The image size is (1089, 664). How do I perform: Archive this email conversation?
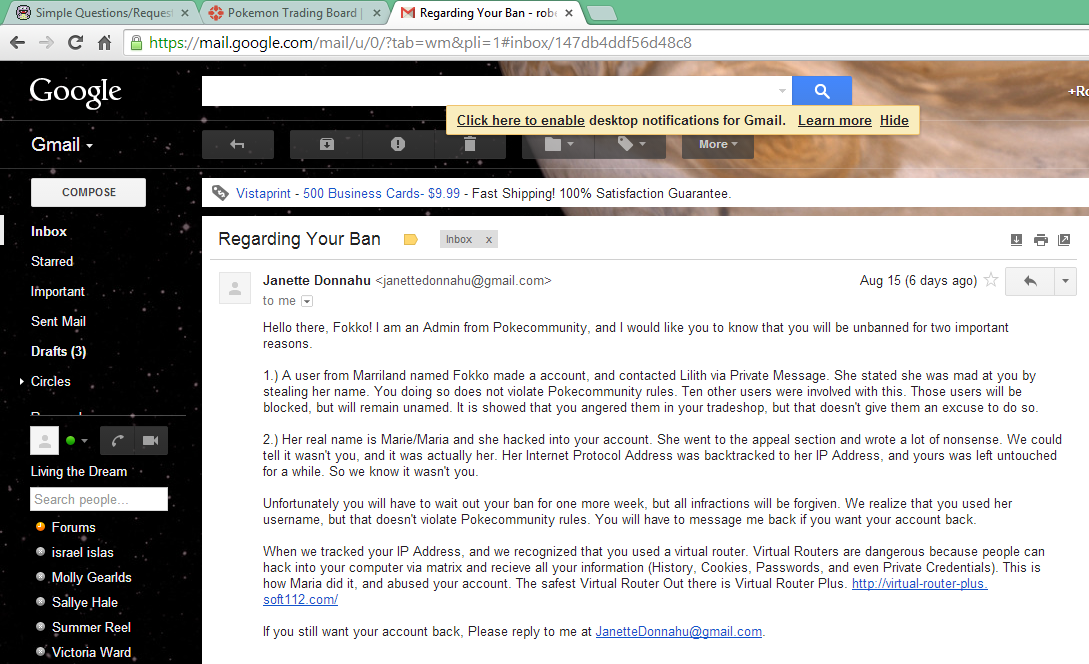point(326,144)
